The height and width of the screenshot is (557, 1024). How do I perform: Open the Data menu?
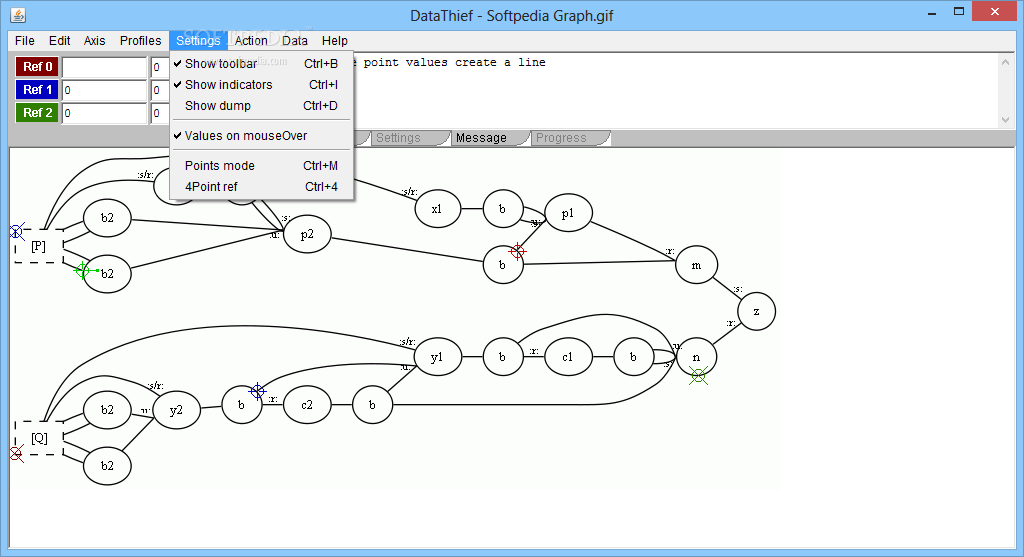point(295,40)
